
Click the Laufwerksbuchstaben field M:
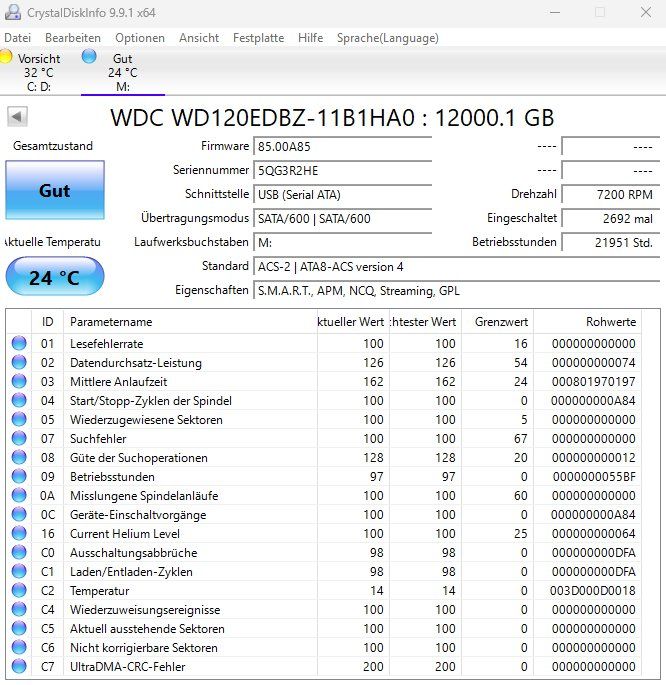coord(342,242)
